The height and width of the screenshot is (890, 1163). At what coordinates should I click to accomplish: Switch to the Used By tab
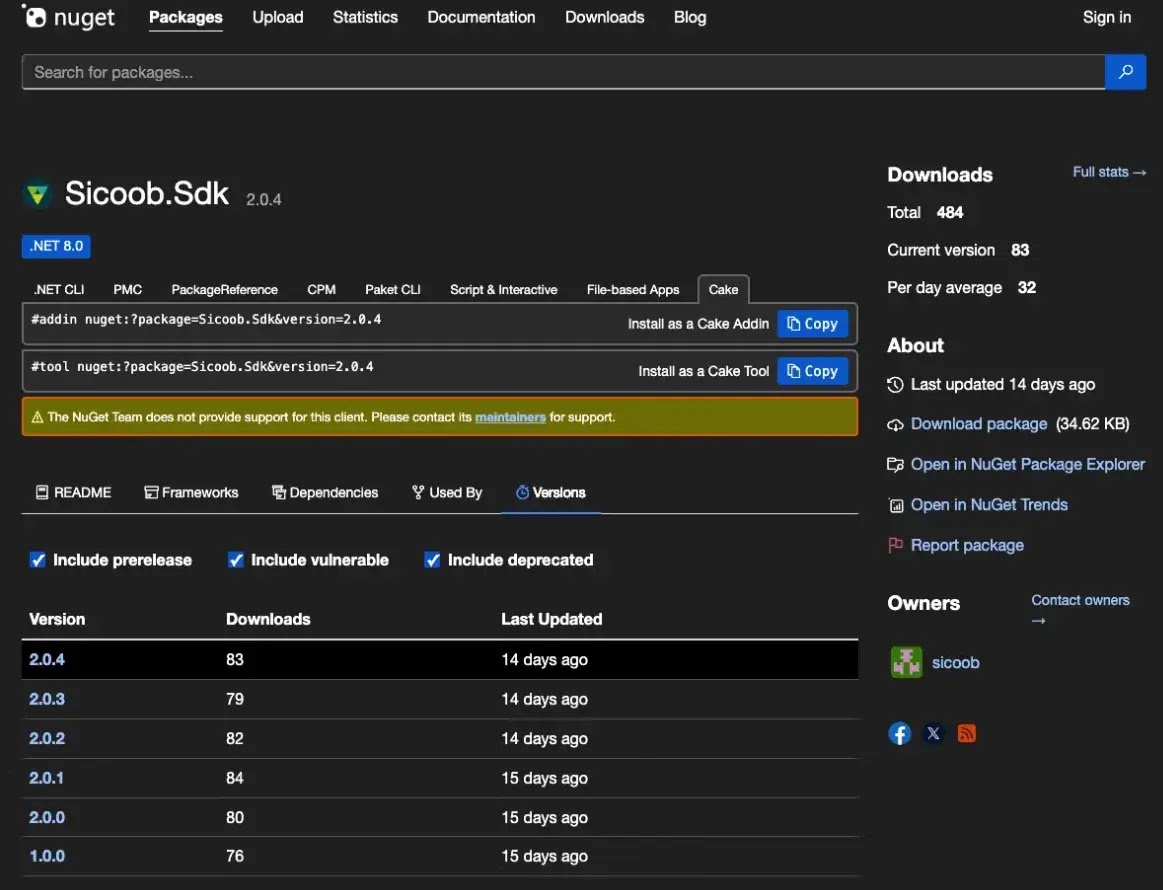pyautogui.click(x=447, y=492)
